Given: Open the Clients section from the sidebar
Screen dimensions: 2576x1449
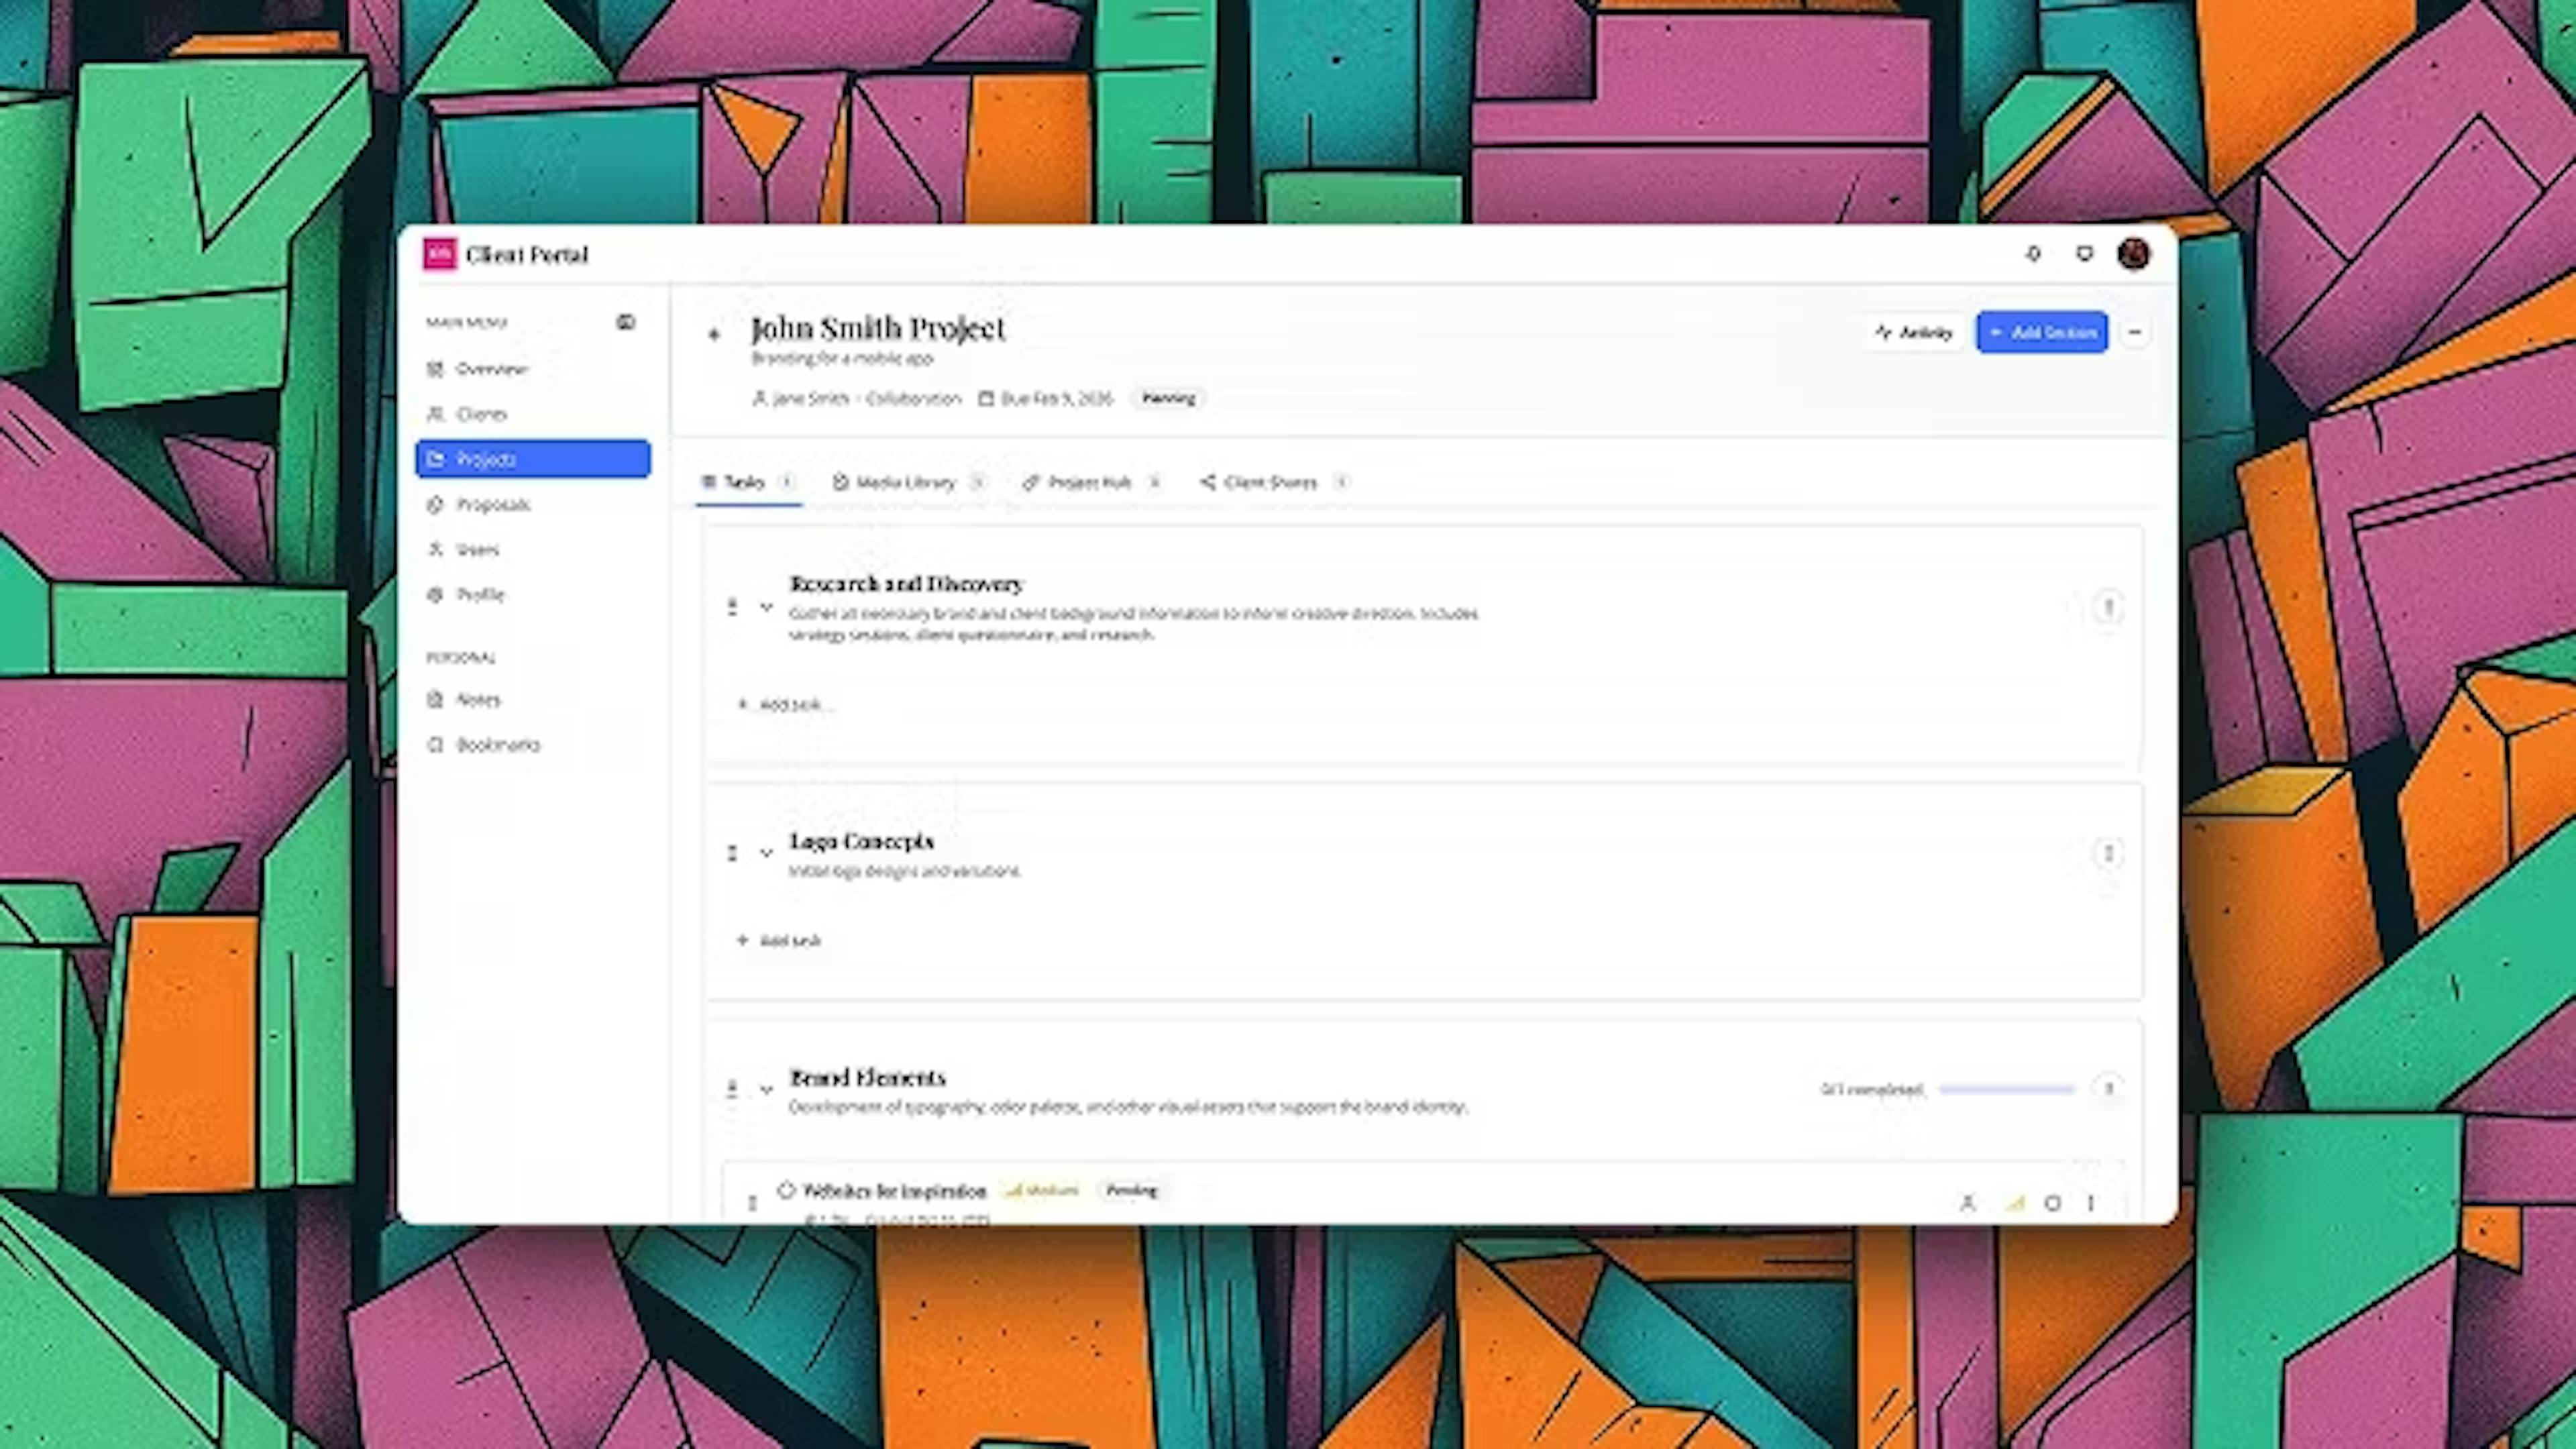Looking at the screenshot, I should pyautogui.click(x=480, y=414).
